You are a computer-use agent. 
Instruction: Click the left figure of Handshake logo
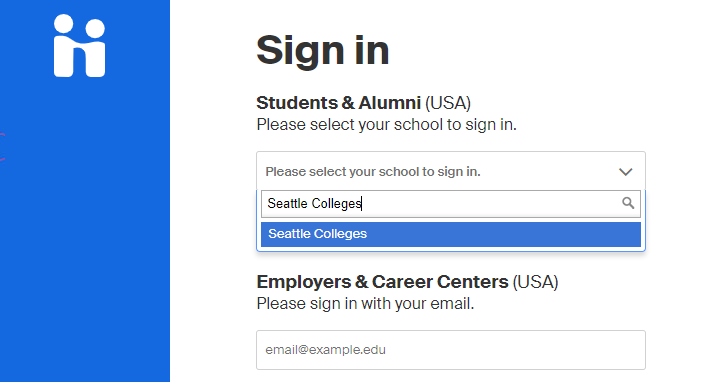tap(64, 45)
